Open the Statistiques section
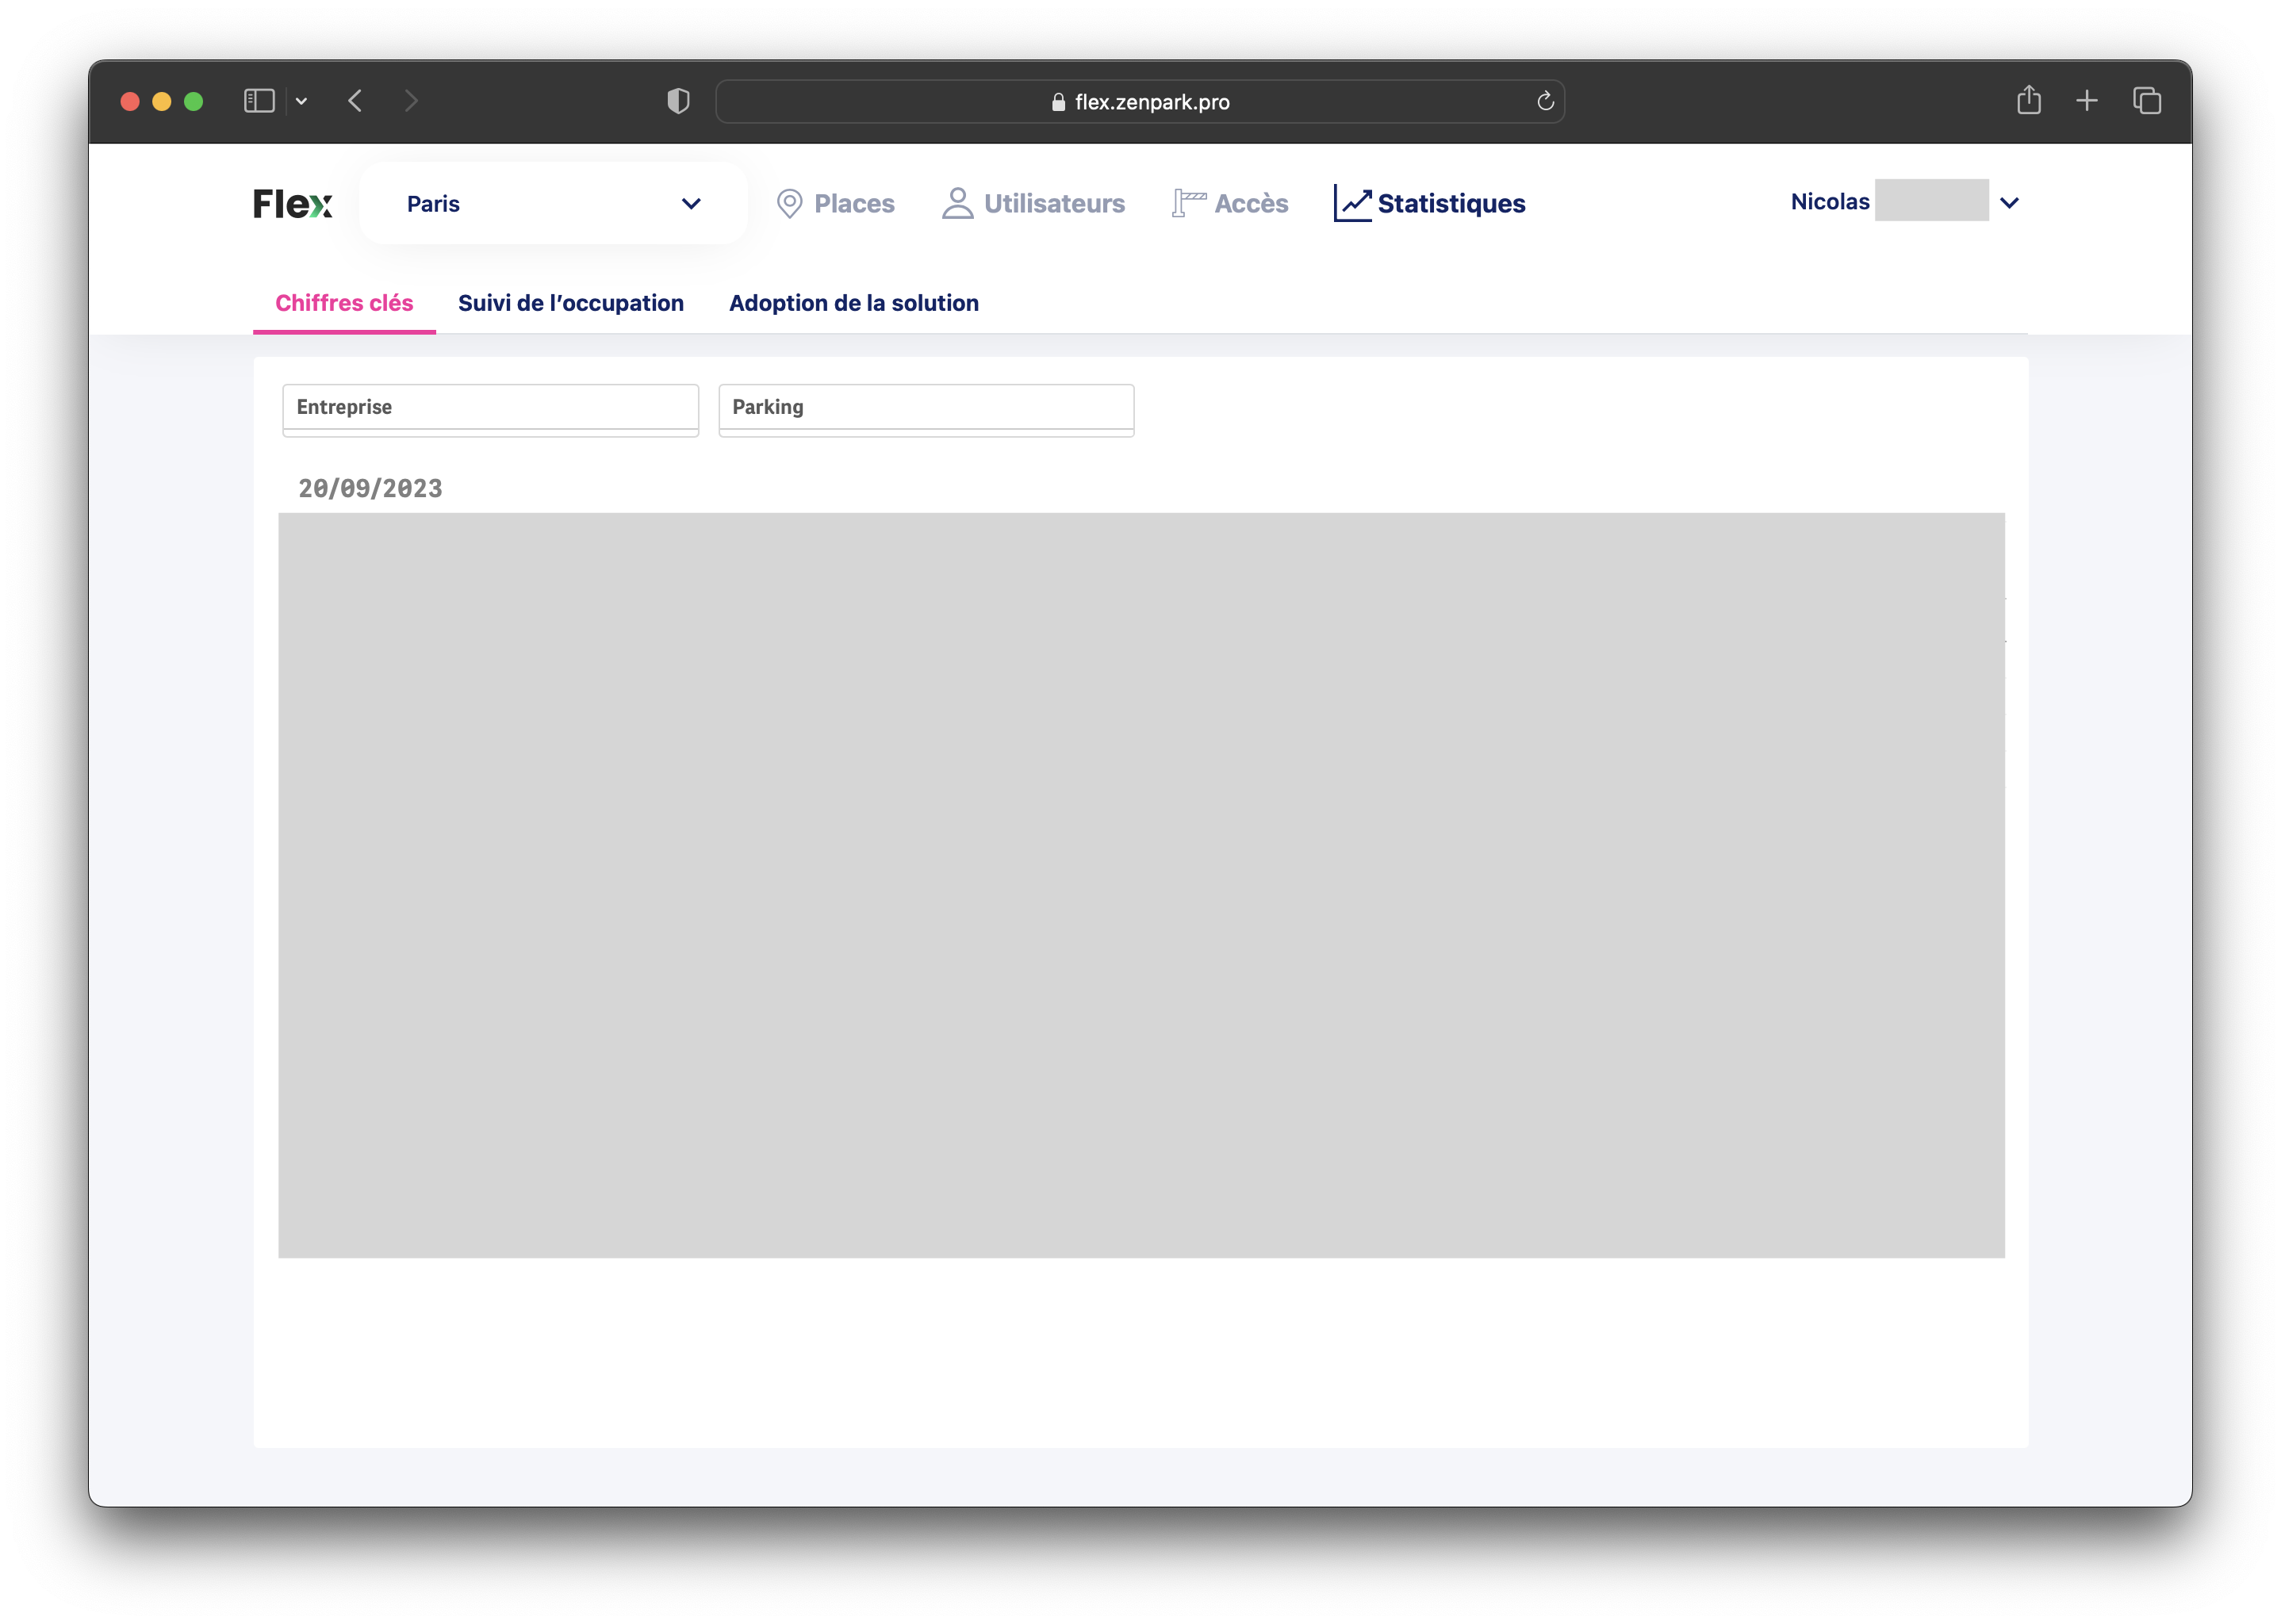2281x1624 pixels. tap(1429, 204)
